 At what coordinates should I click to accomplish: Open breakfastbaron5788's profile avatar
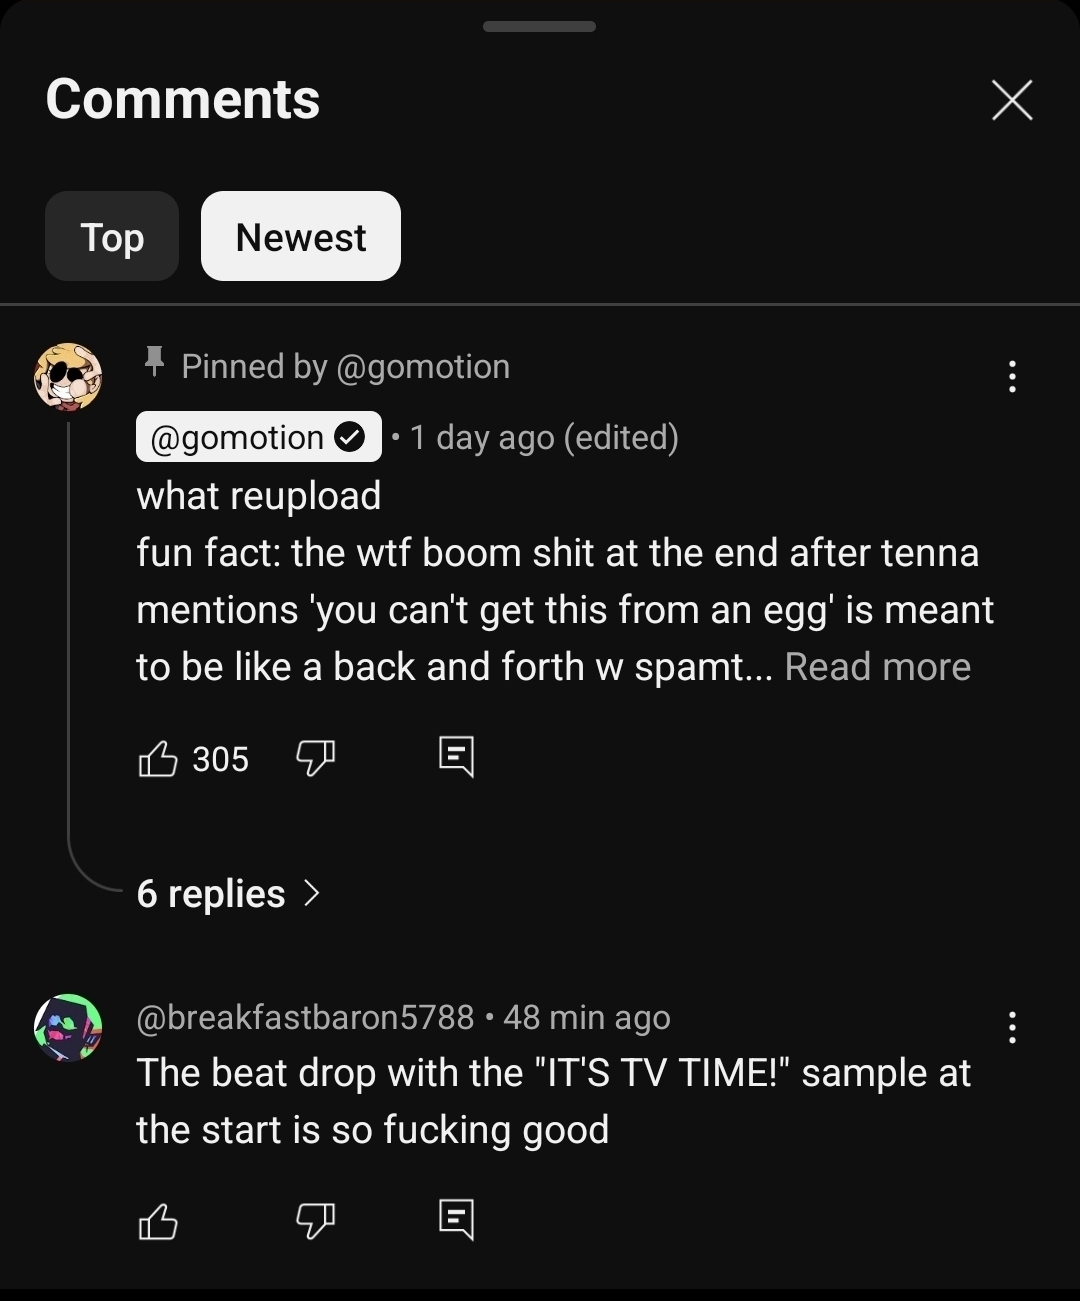tap(68, 1027)
